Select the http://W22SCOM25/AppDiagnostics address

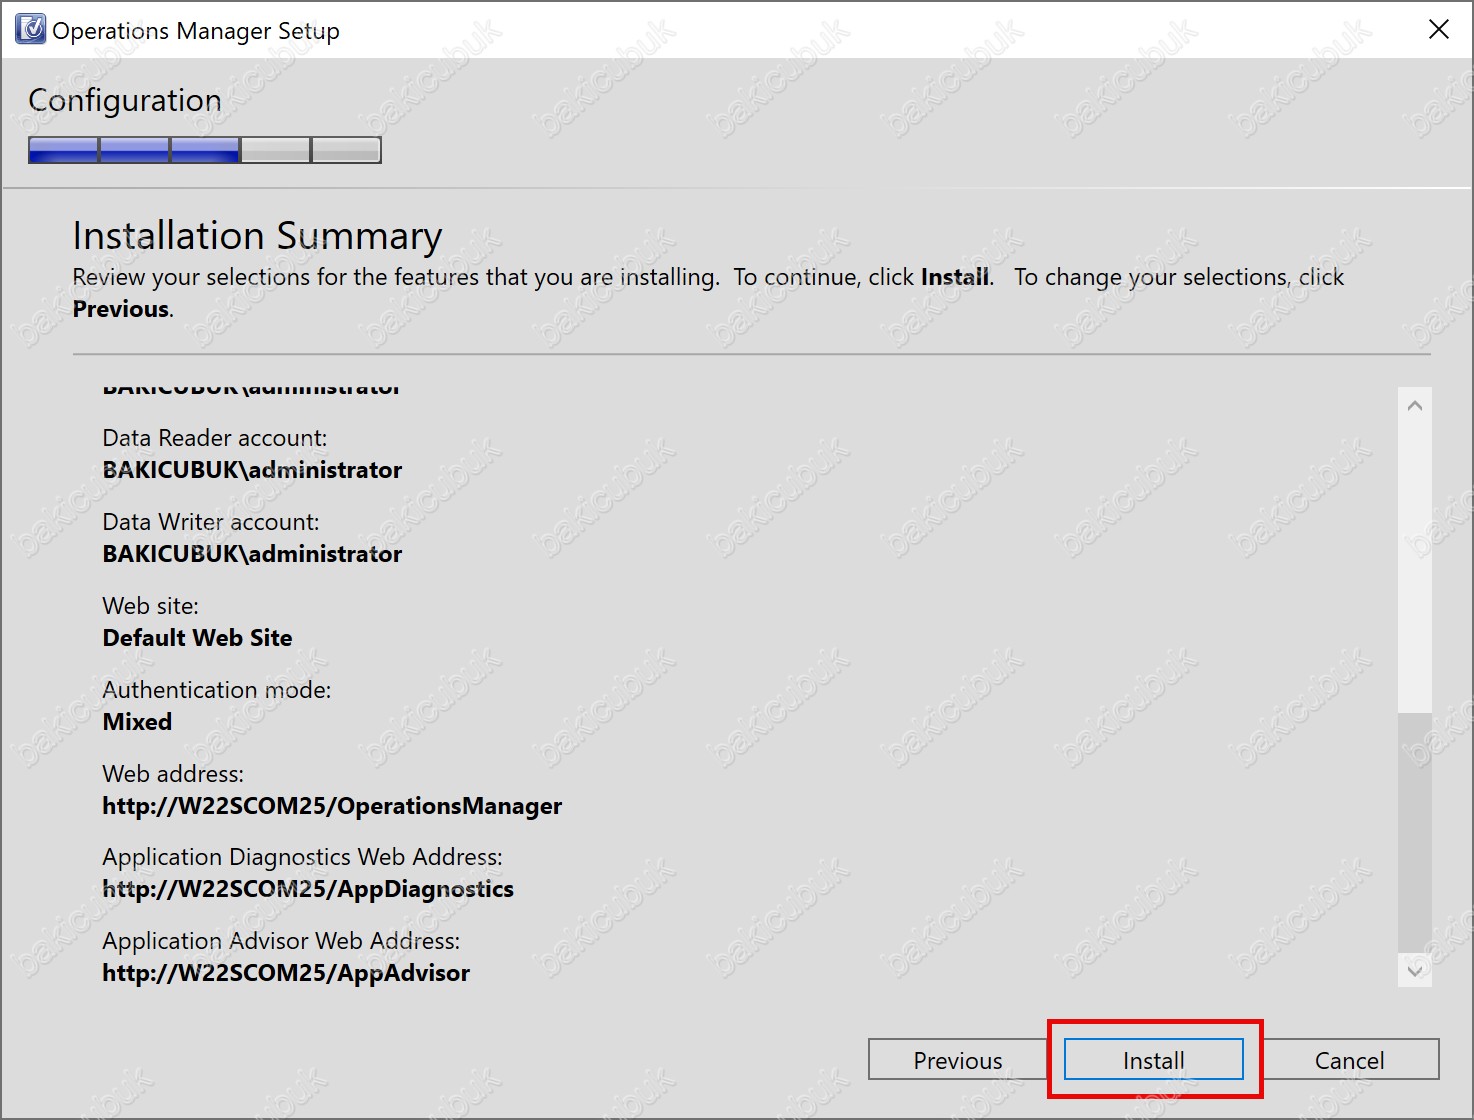[308, 889]
